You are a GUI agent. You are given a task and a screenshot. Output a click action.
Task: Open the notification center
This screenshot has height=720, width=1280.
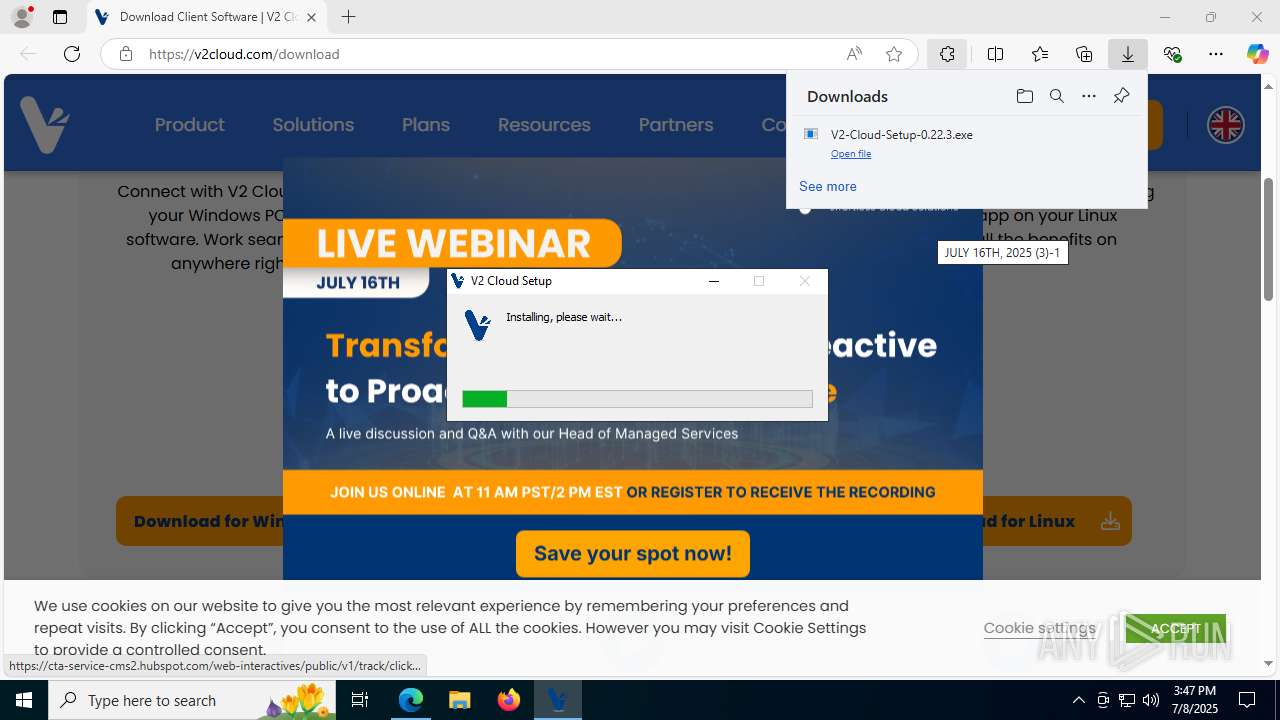(1247, 700)
